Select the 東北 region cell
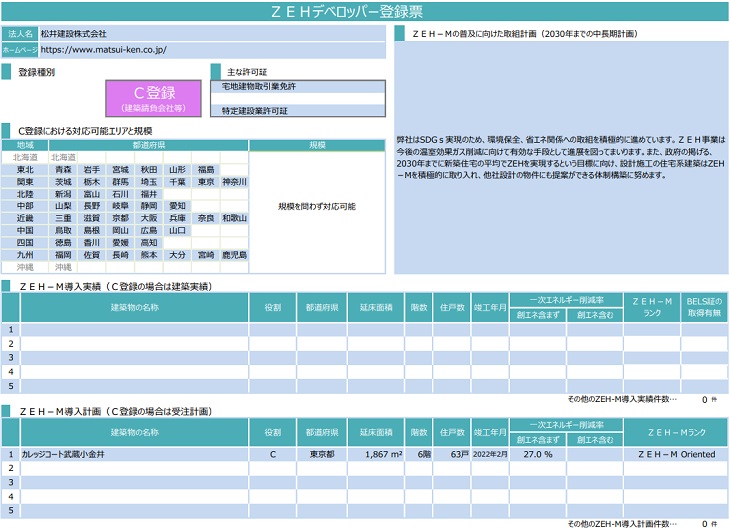The image size is (730, 531). click(25, 170)
